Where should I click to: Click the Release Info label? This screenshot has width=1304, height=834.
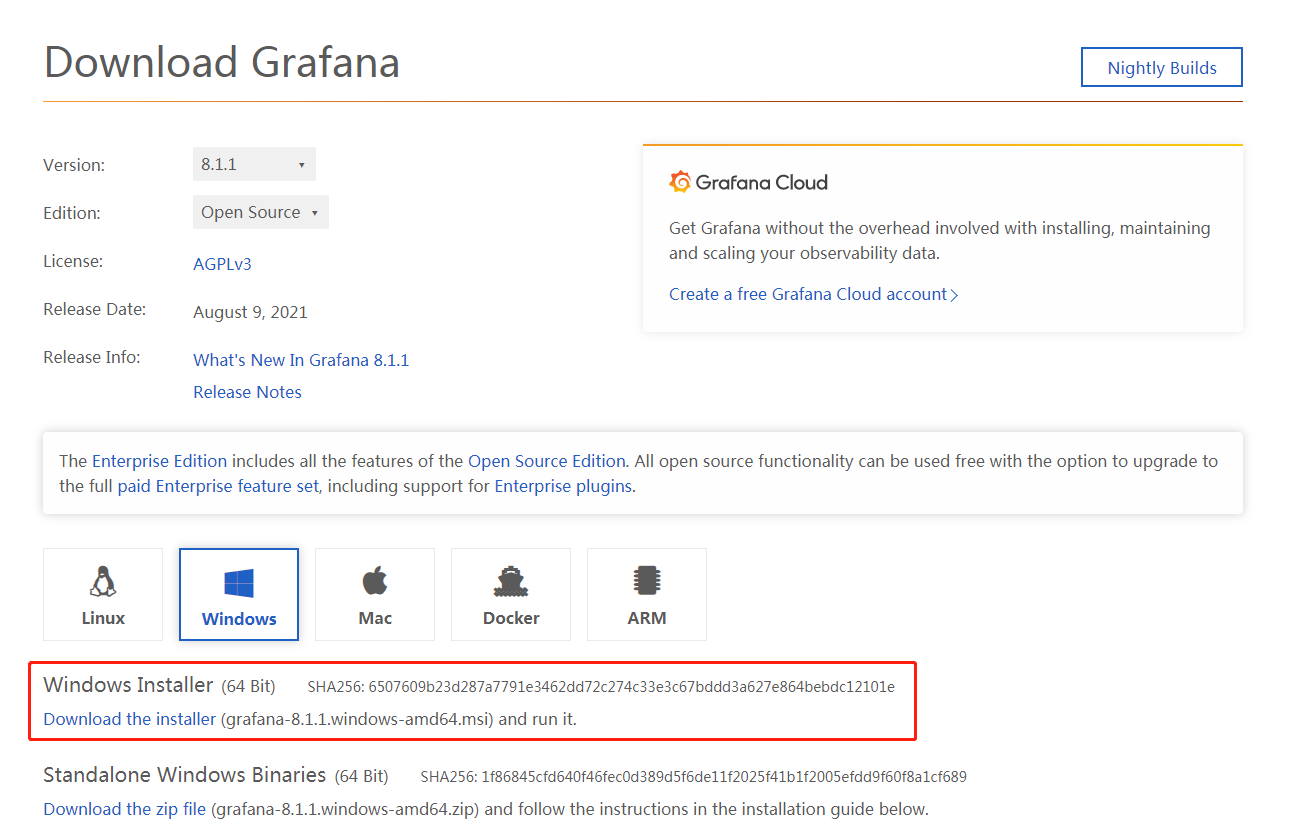[91, 357]
